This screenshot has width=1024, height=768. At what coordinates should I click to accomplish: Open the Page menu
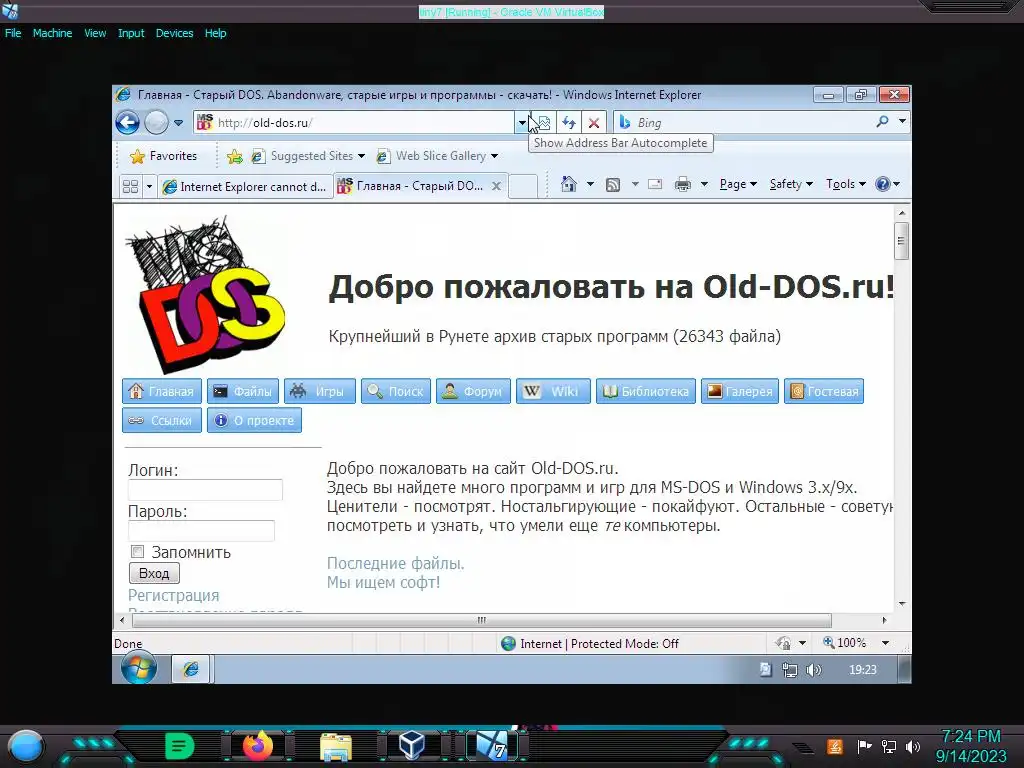pos(738,184)
